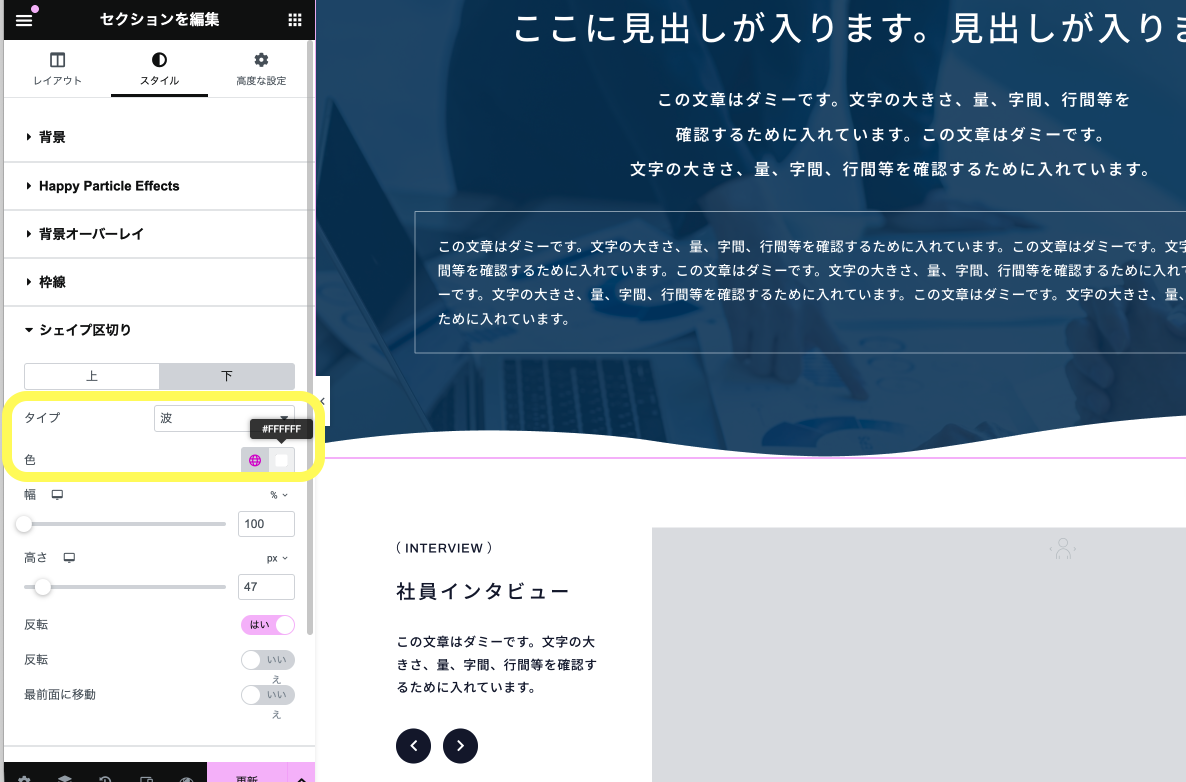Open the タイプ dropdown showing 波
1186x782 pixels.
coord(224,418)
